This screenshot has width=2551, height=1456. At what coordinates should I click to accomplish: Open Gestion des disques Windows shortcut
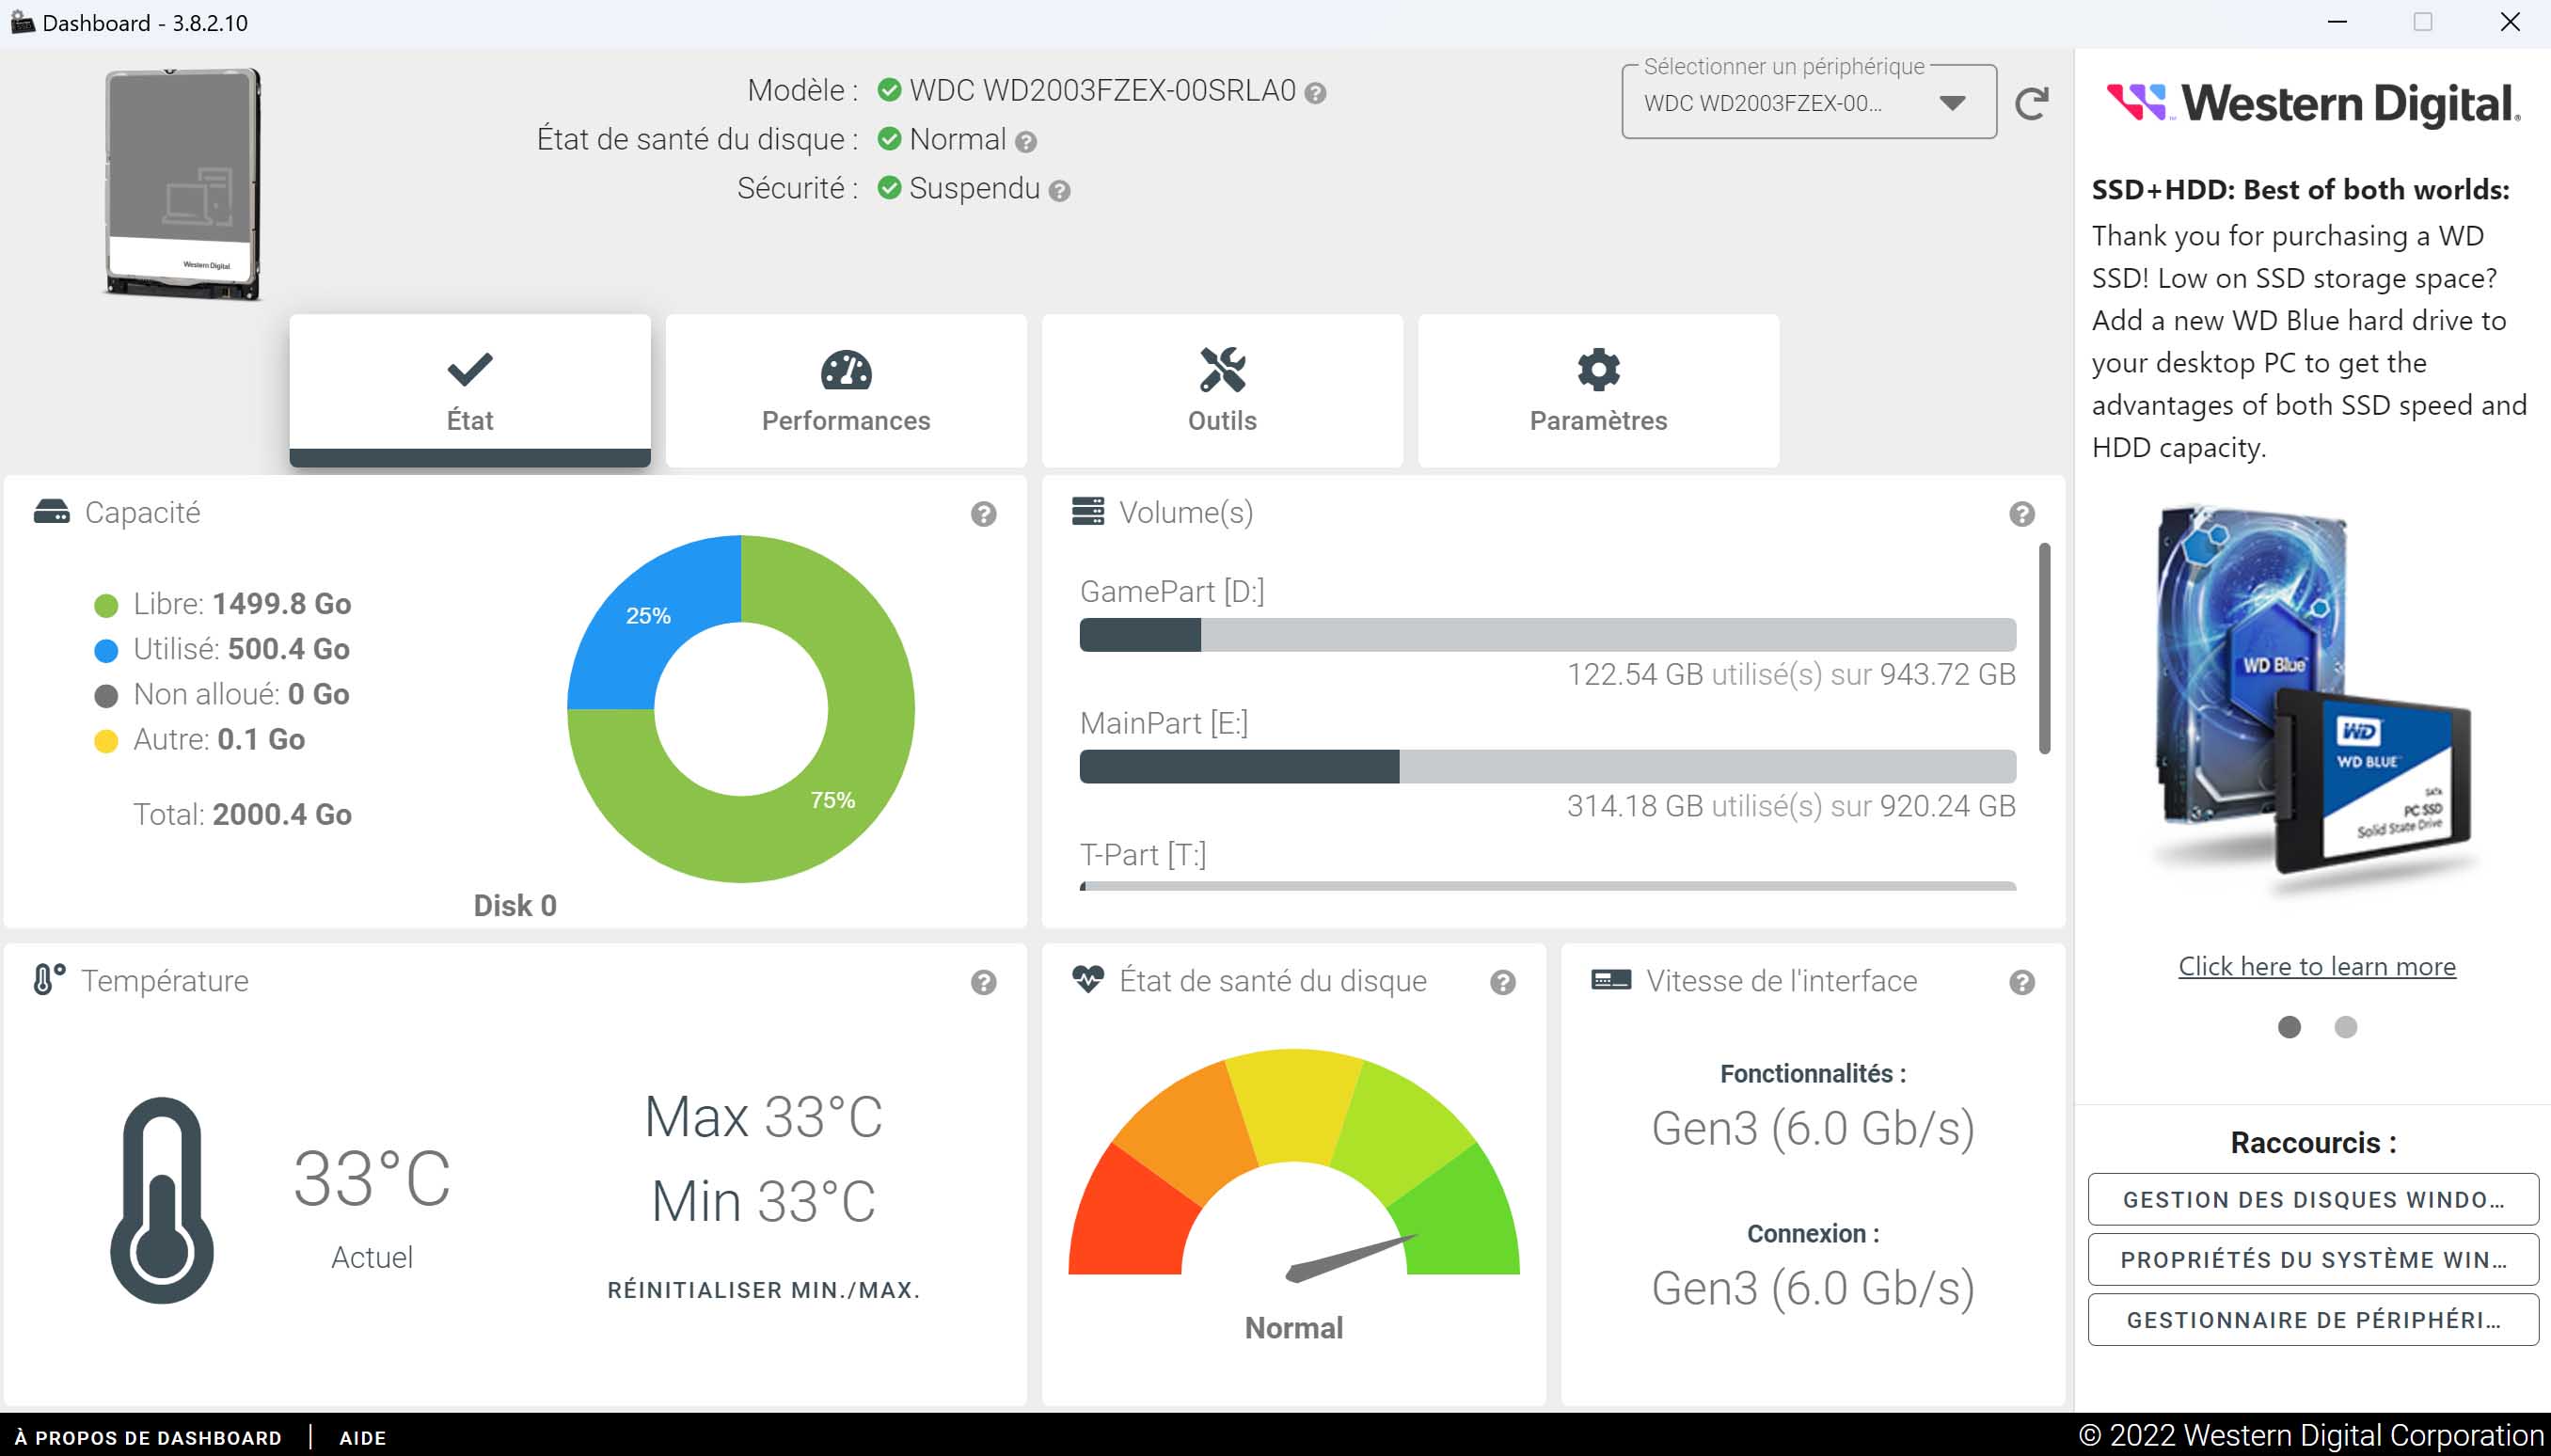pos(2313,1199)
